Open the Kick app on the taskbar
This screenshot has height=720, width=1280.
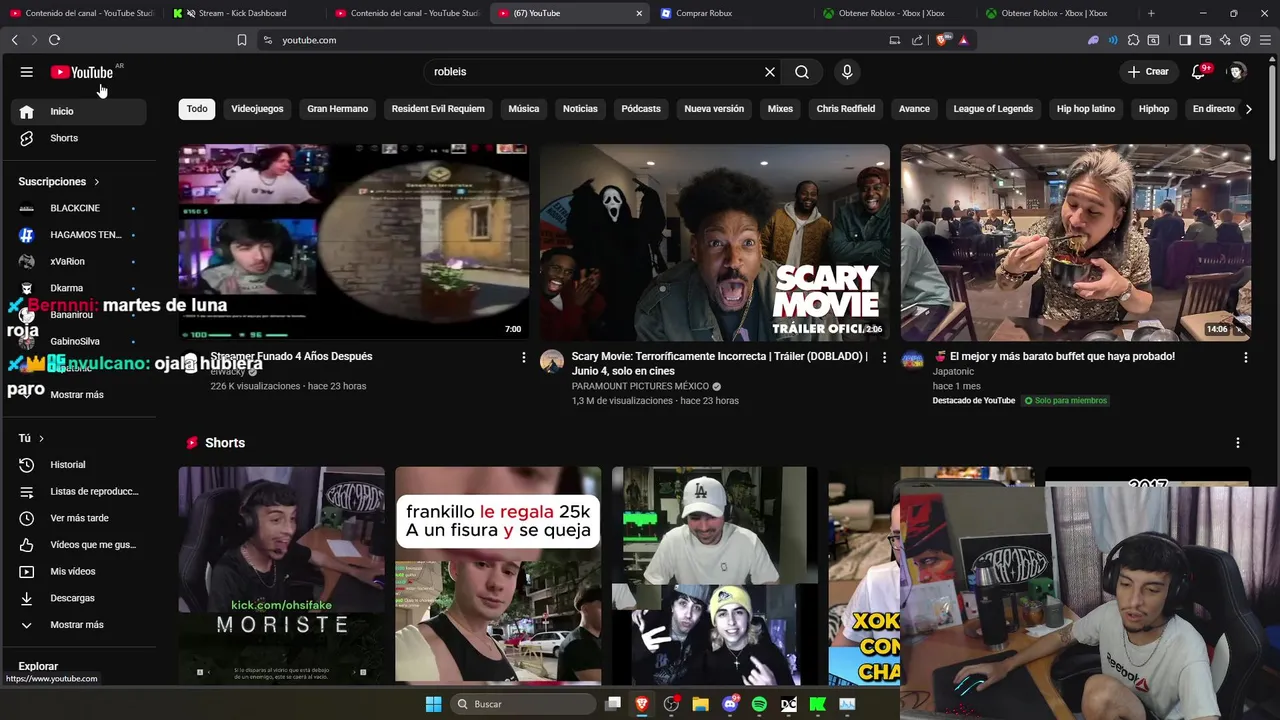[818, 704]
